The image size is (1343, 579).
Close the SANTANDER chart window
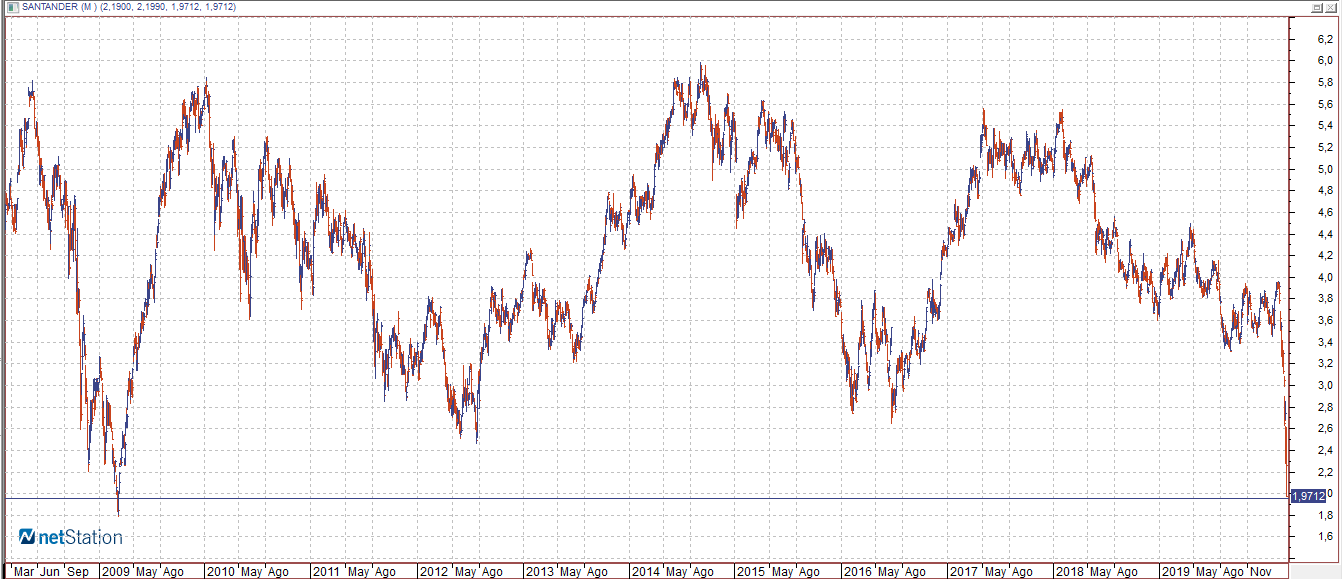(1332, 7)
